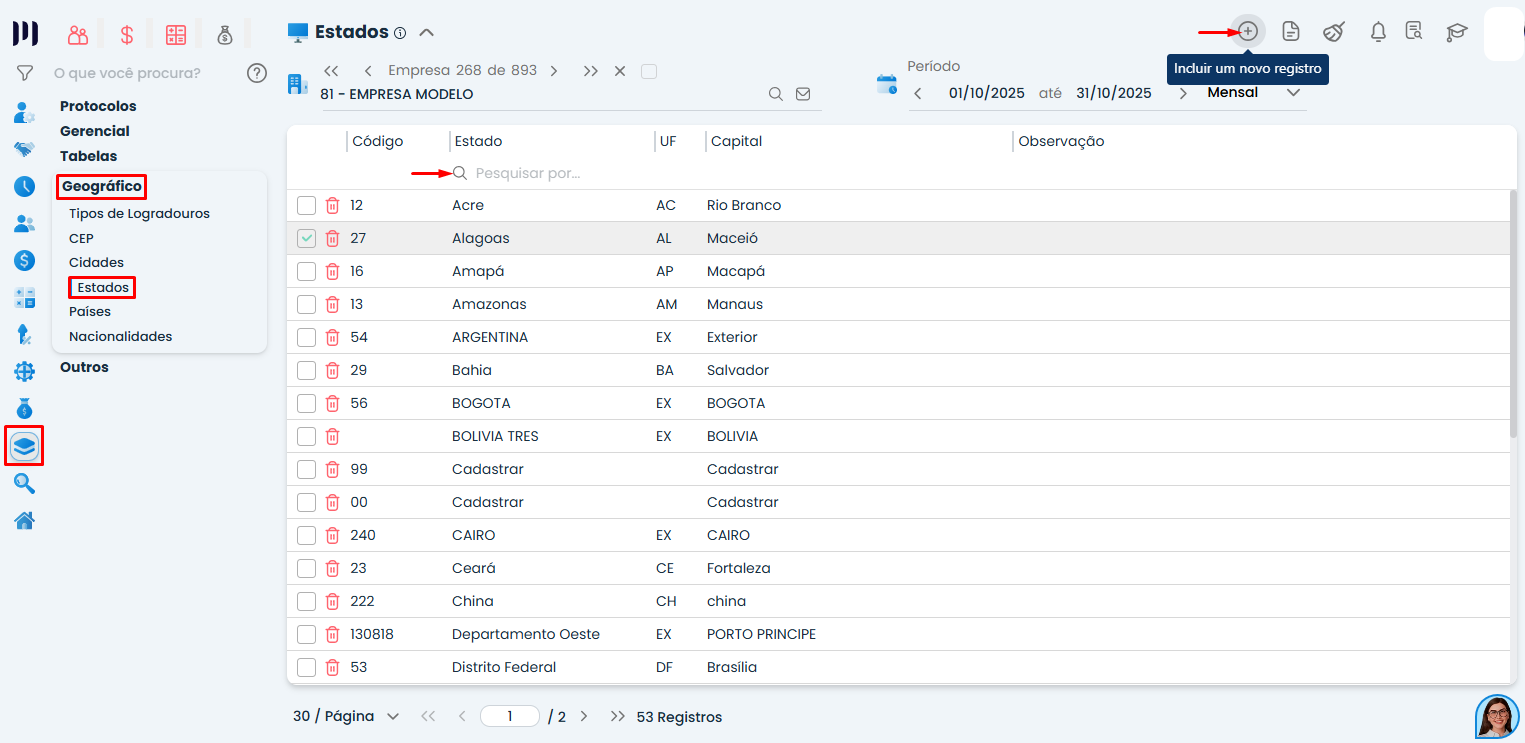Click the filter funnel icon in the left sidebar
The height and width of the screenshot is (743, 1525).
(x=25, y=72)
